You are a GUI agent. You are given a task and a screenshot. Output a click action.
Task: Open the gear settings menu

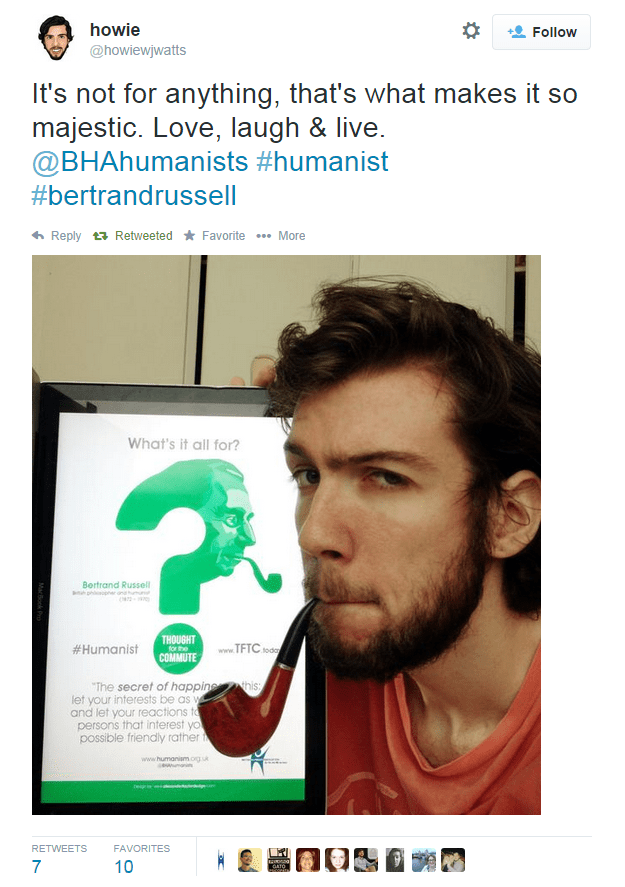point(471,31)
